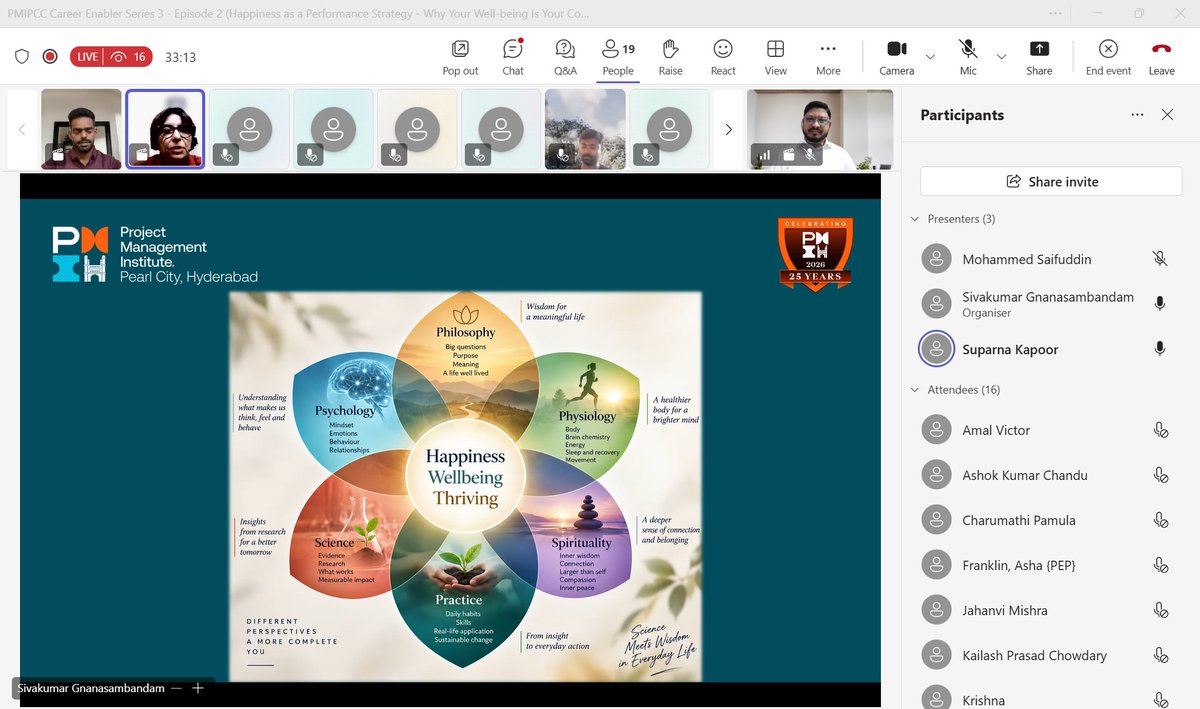Open the Pop out view
The image size is (1200, 709).
[460, 57]
